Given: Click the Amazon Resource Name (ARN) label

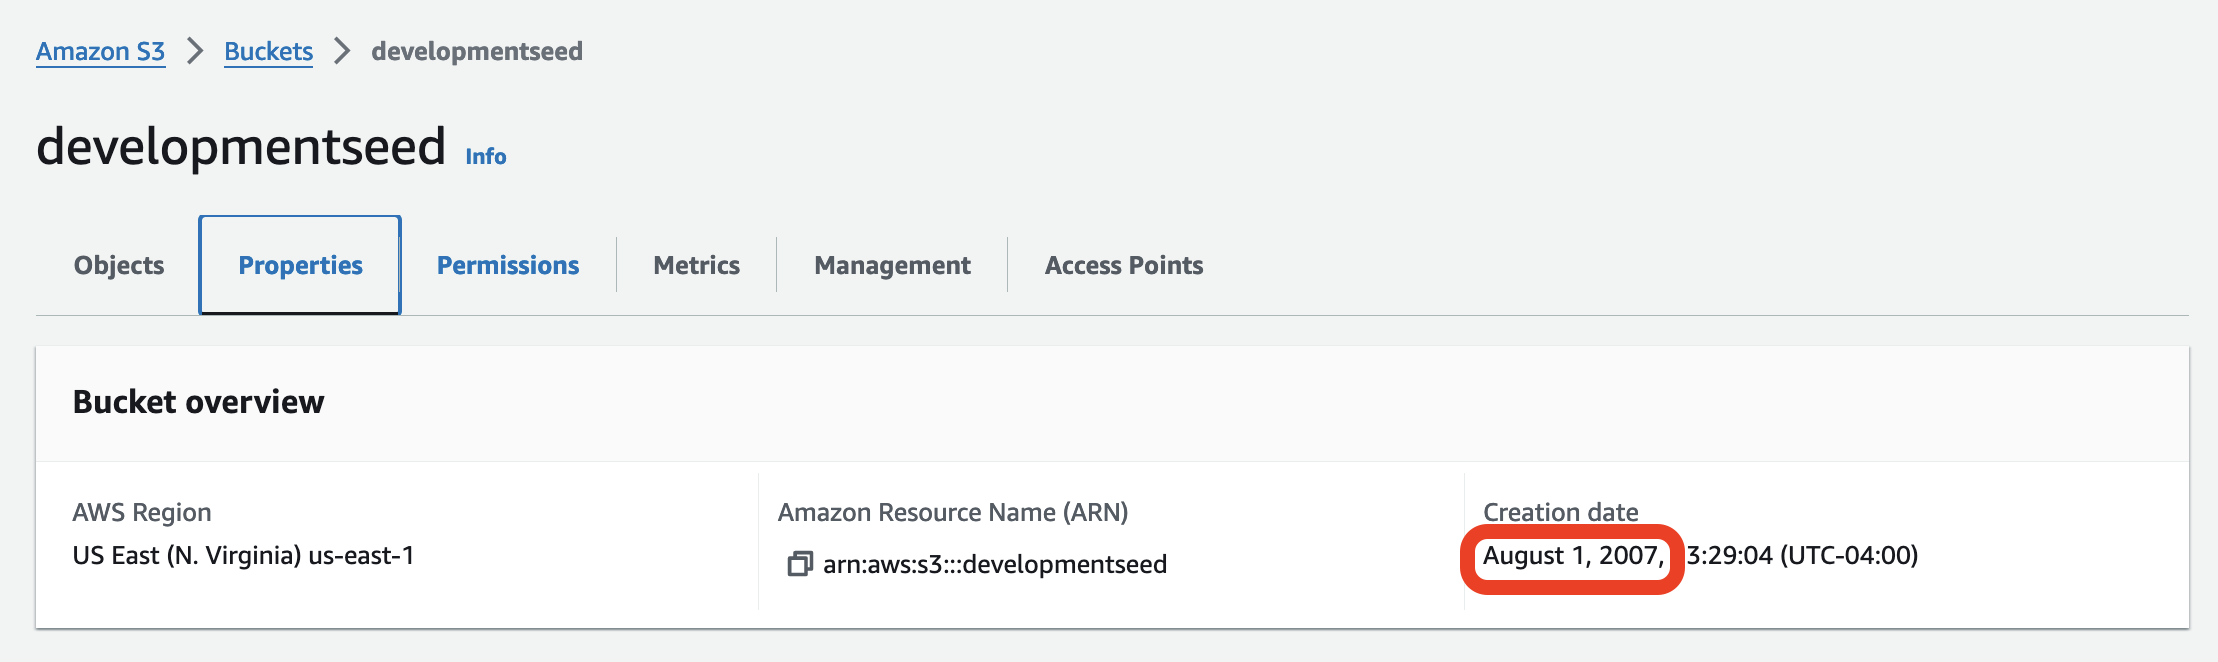Looking at the screenshot, I should click(x=953, y=512).
